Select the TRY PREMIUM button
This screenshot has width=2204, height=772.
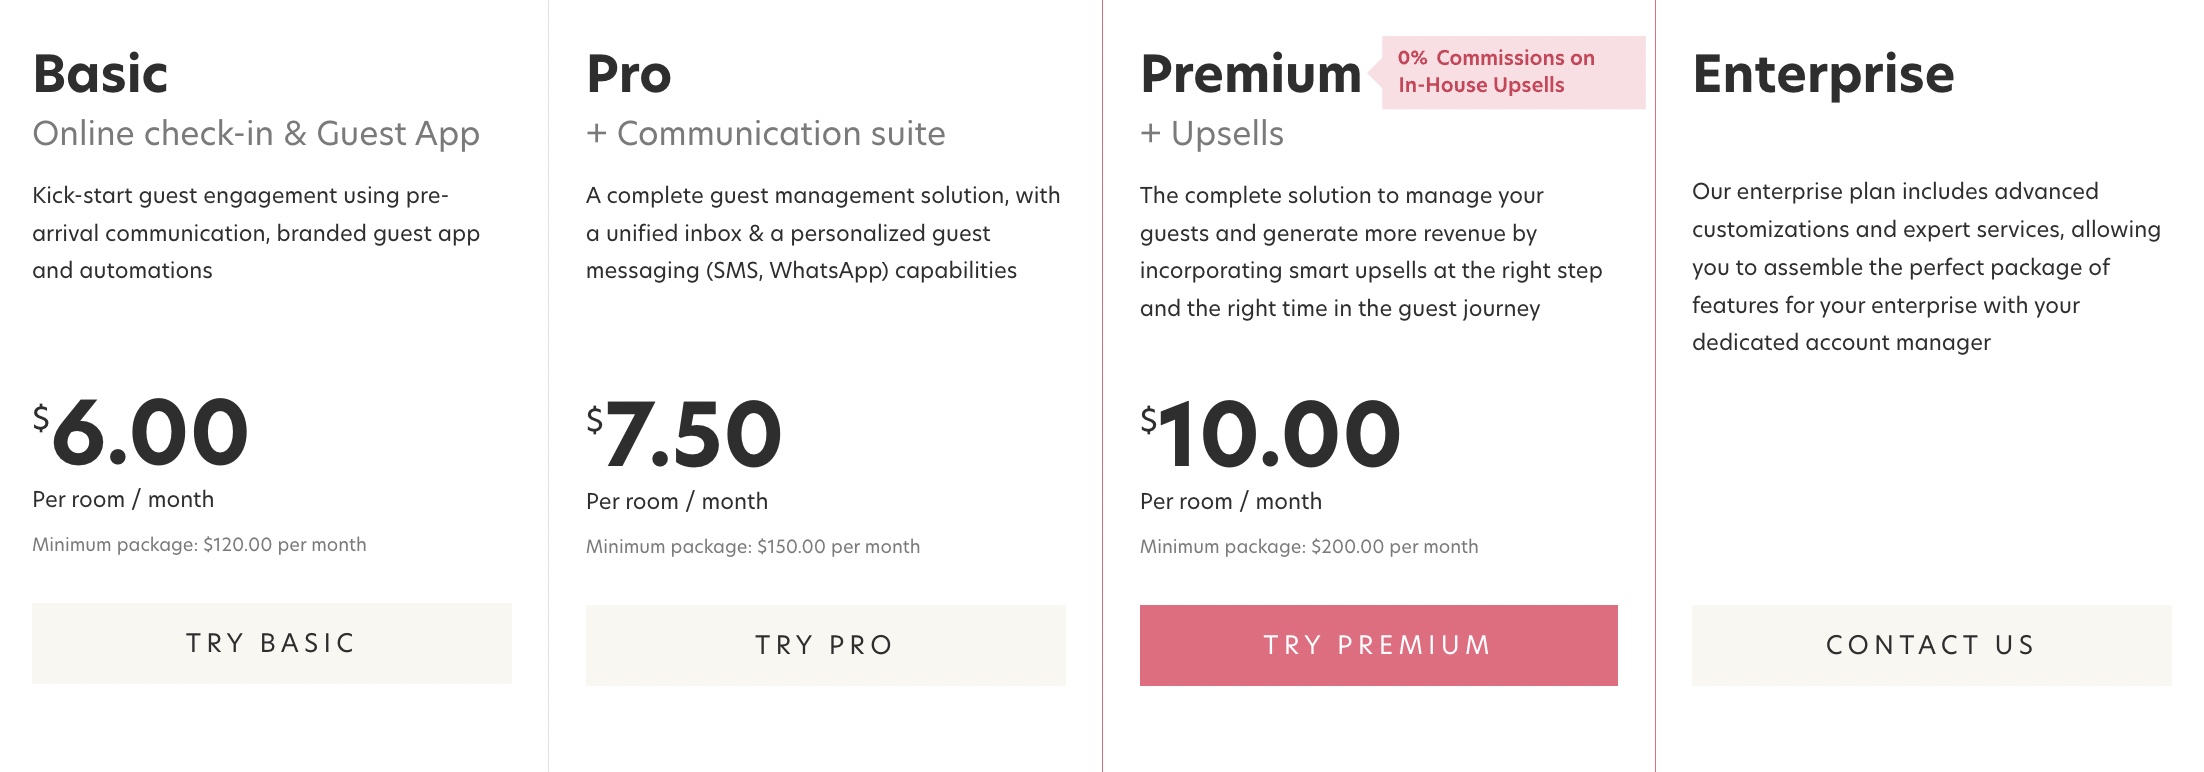(x=1379, y=645)
